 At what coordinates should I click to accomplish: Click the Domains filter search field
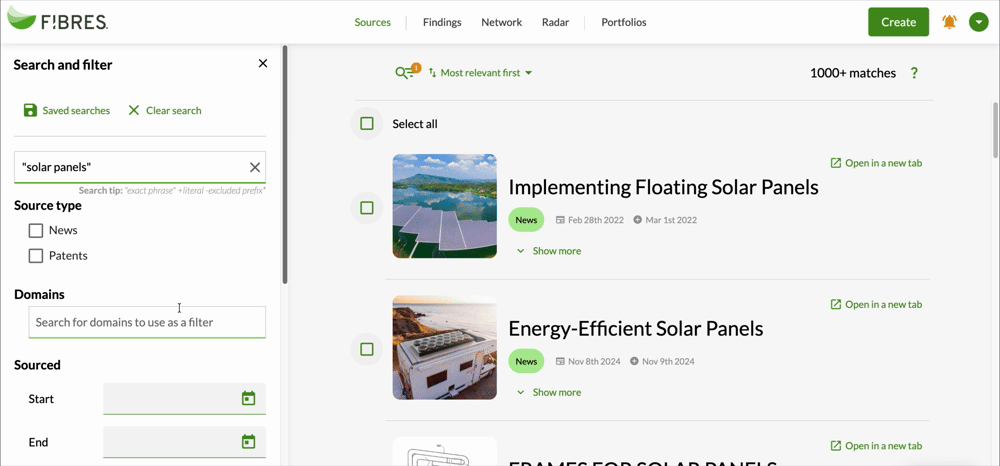coord(147,322)
